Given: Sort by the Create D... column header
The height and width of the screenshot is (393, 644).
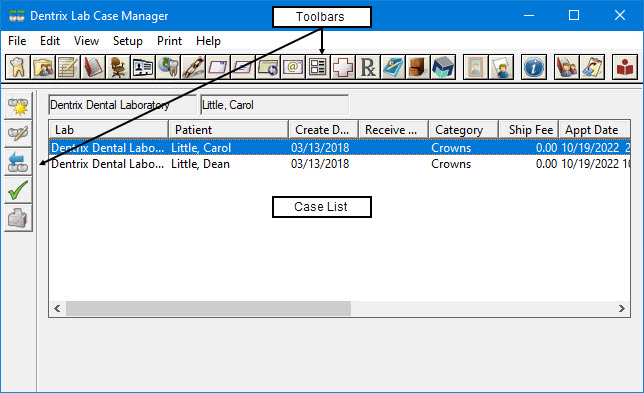Looking at the screenshot, I should [324, 130].
